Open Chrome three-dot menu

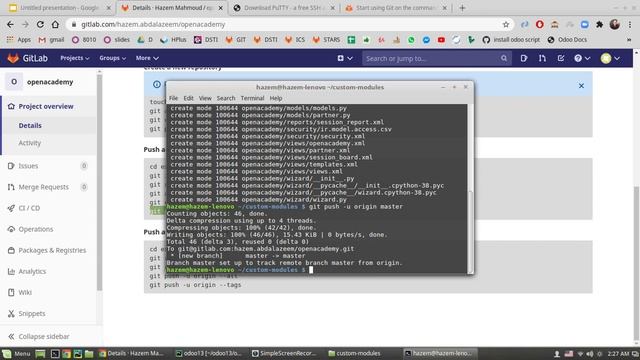tap(630, 24)
